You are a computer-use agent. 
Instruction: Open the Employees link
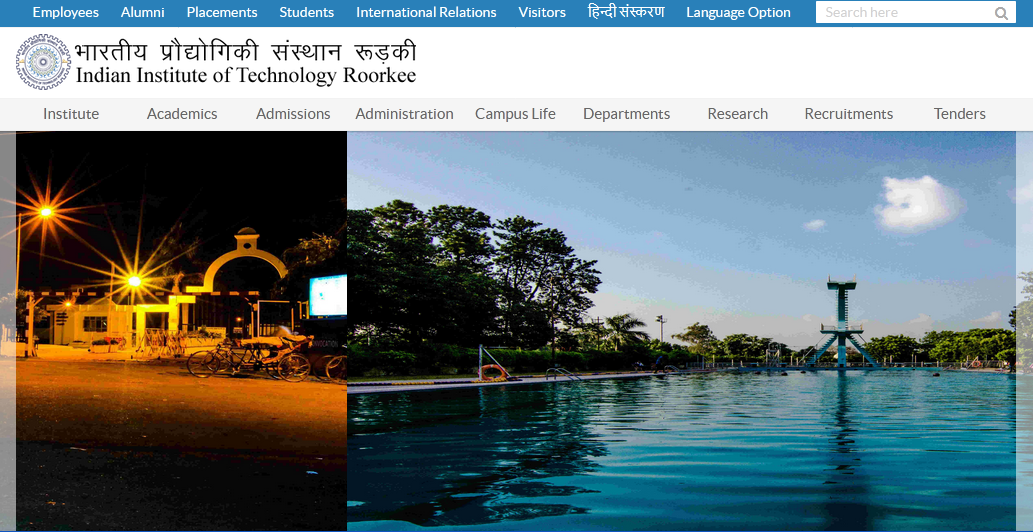coord(66,13)
